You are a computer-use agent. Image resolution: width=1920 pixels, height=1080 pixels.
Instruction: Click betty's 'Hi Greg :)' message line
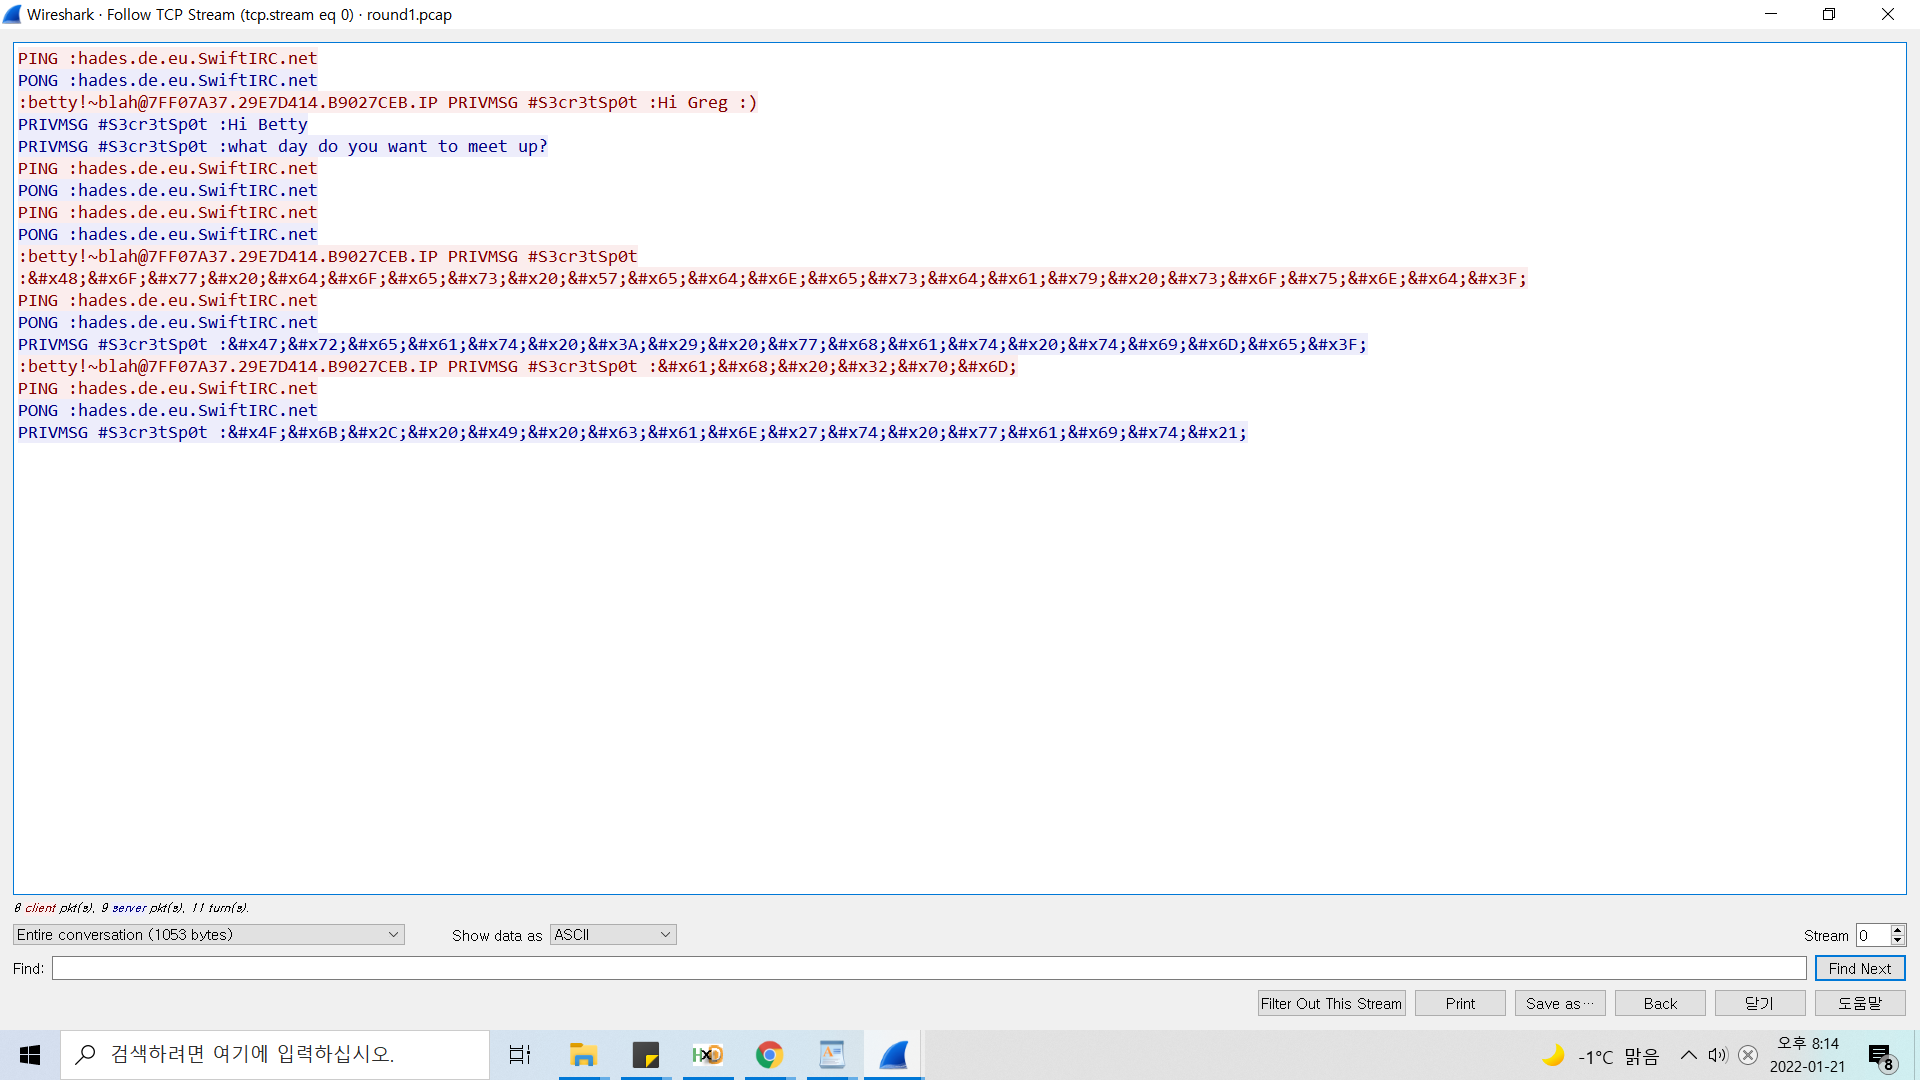click(388, 102)
